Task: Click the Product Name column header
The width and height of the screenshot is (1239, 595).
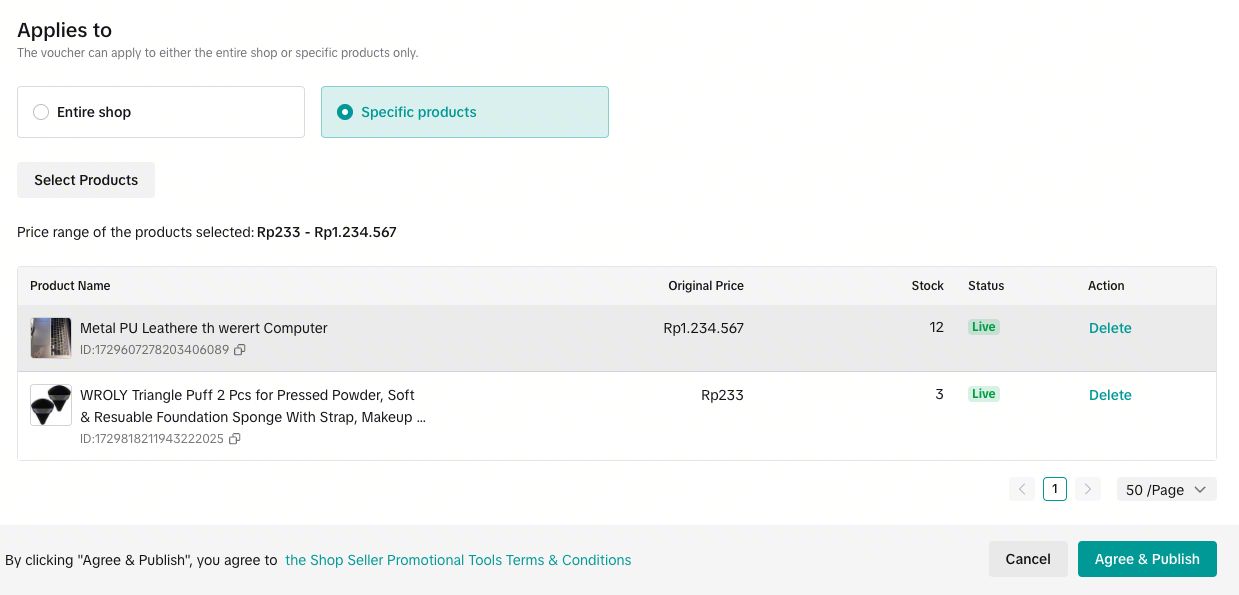Action: tap(70, 286)
